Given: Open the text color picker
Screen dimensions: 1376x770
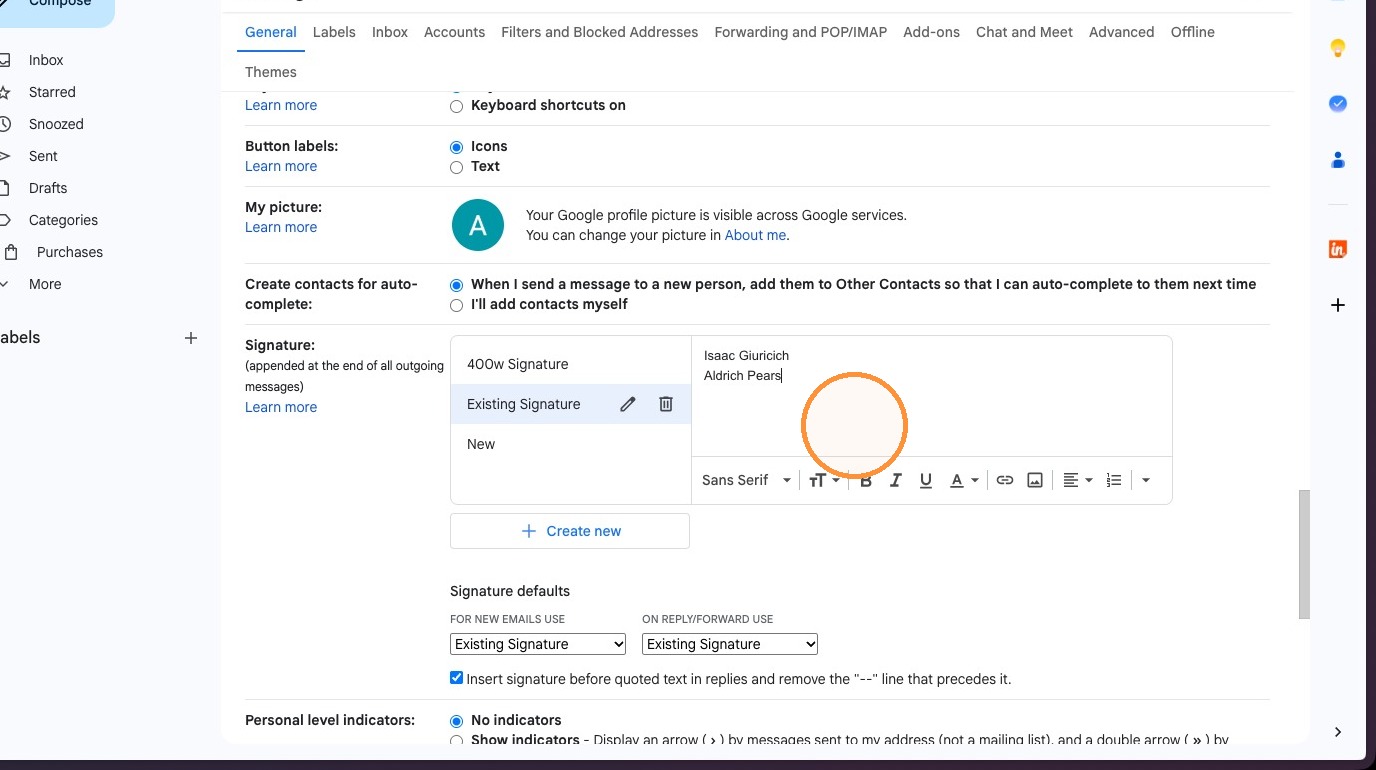Looking at the screenshot, I should (x=964, y=480).
